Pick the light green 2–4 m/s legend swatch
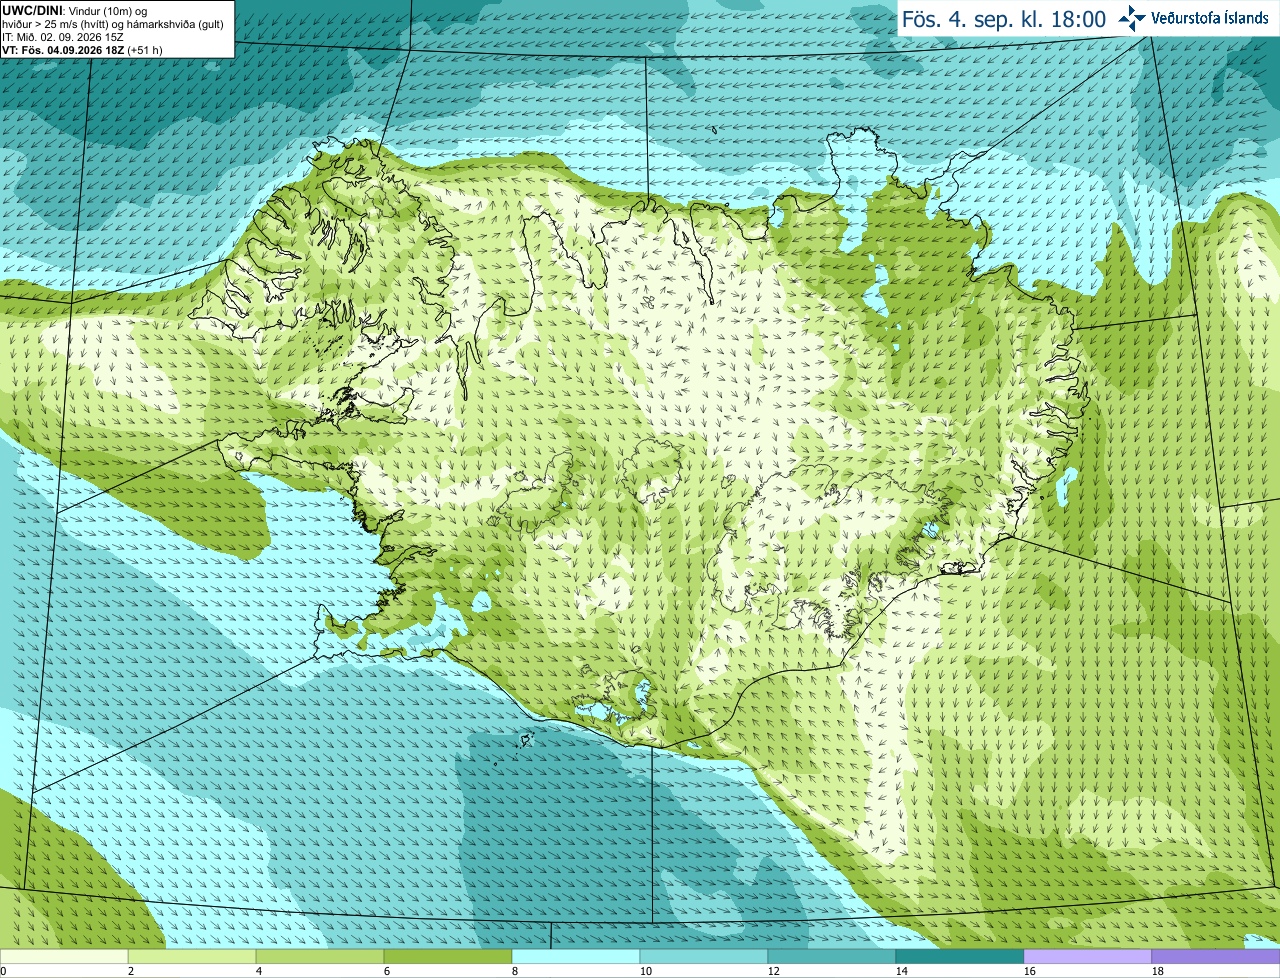 pyautogui.click(x=192, y=957)
